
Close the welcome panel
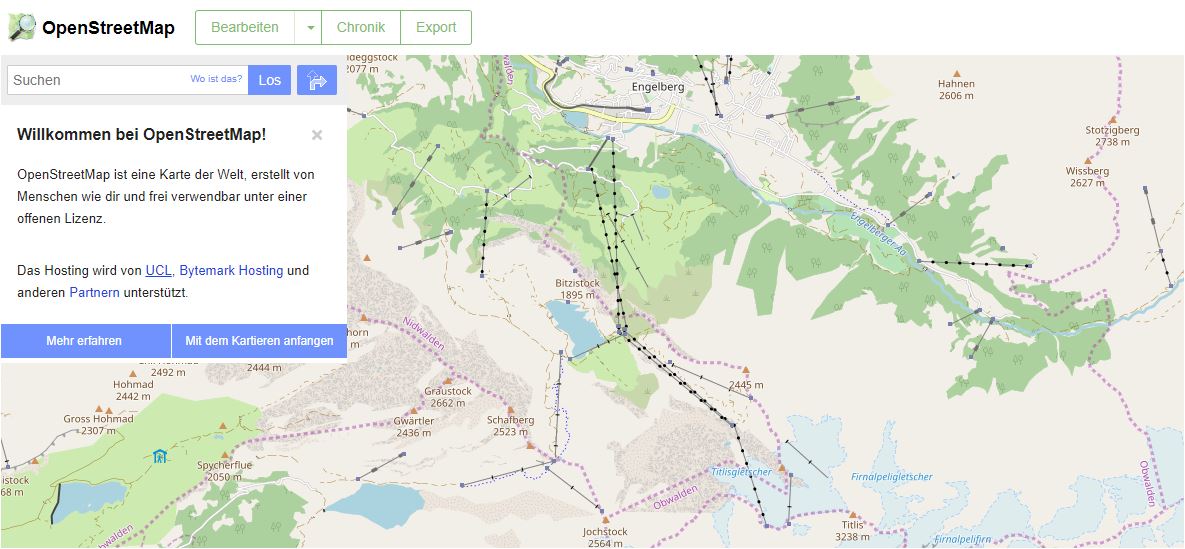point(317,135)
